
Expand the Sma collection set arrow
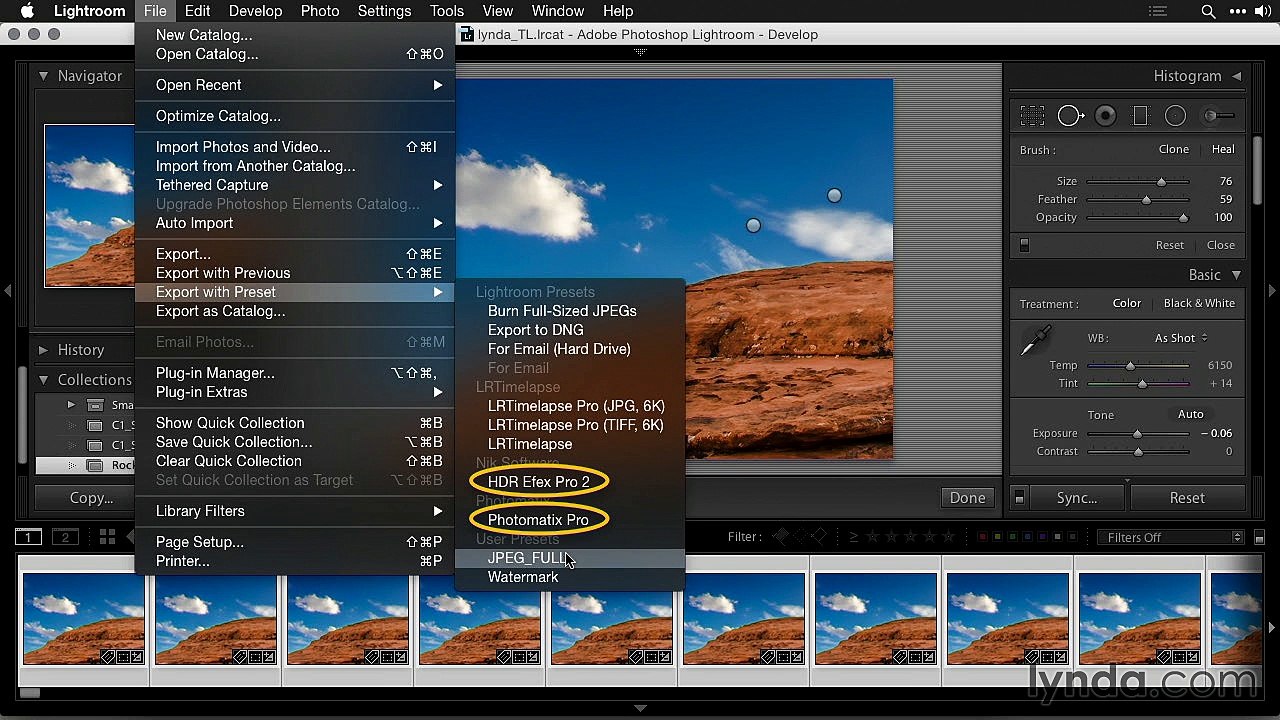click(71, 405)
